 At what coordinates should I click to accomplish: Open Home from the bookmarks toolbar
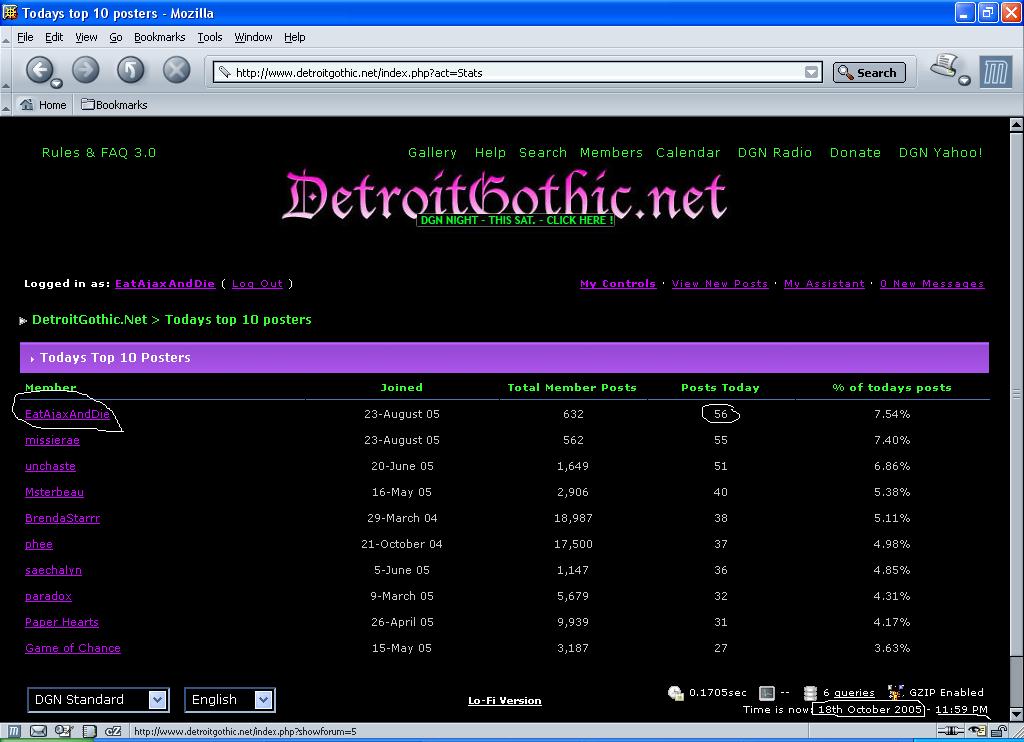(43, 105)
